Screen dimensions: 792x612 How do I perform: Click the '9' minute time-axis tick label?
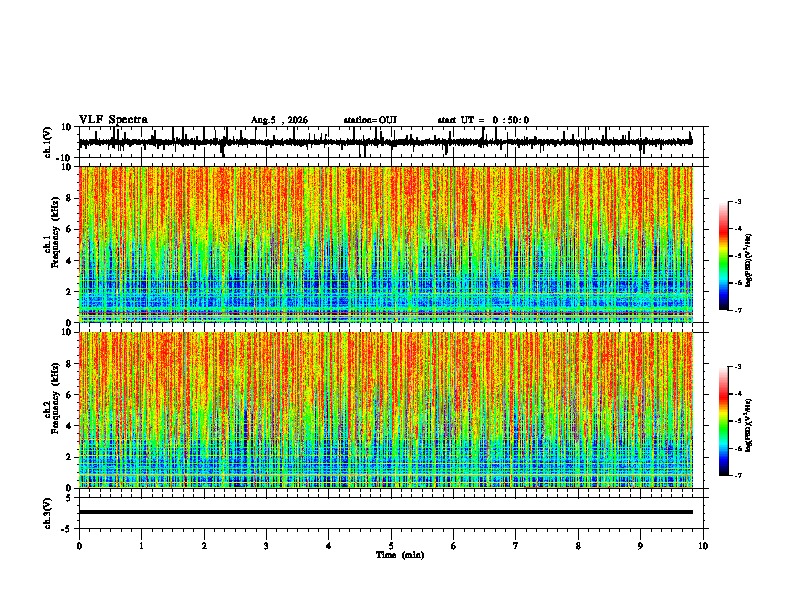(x=640, y=546)
